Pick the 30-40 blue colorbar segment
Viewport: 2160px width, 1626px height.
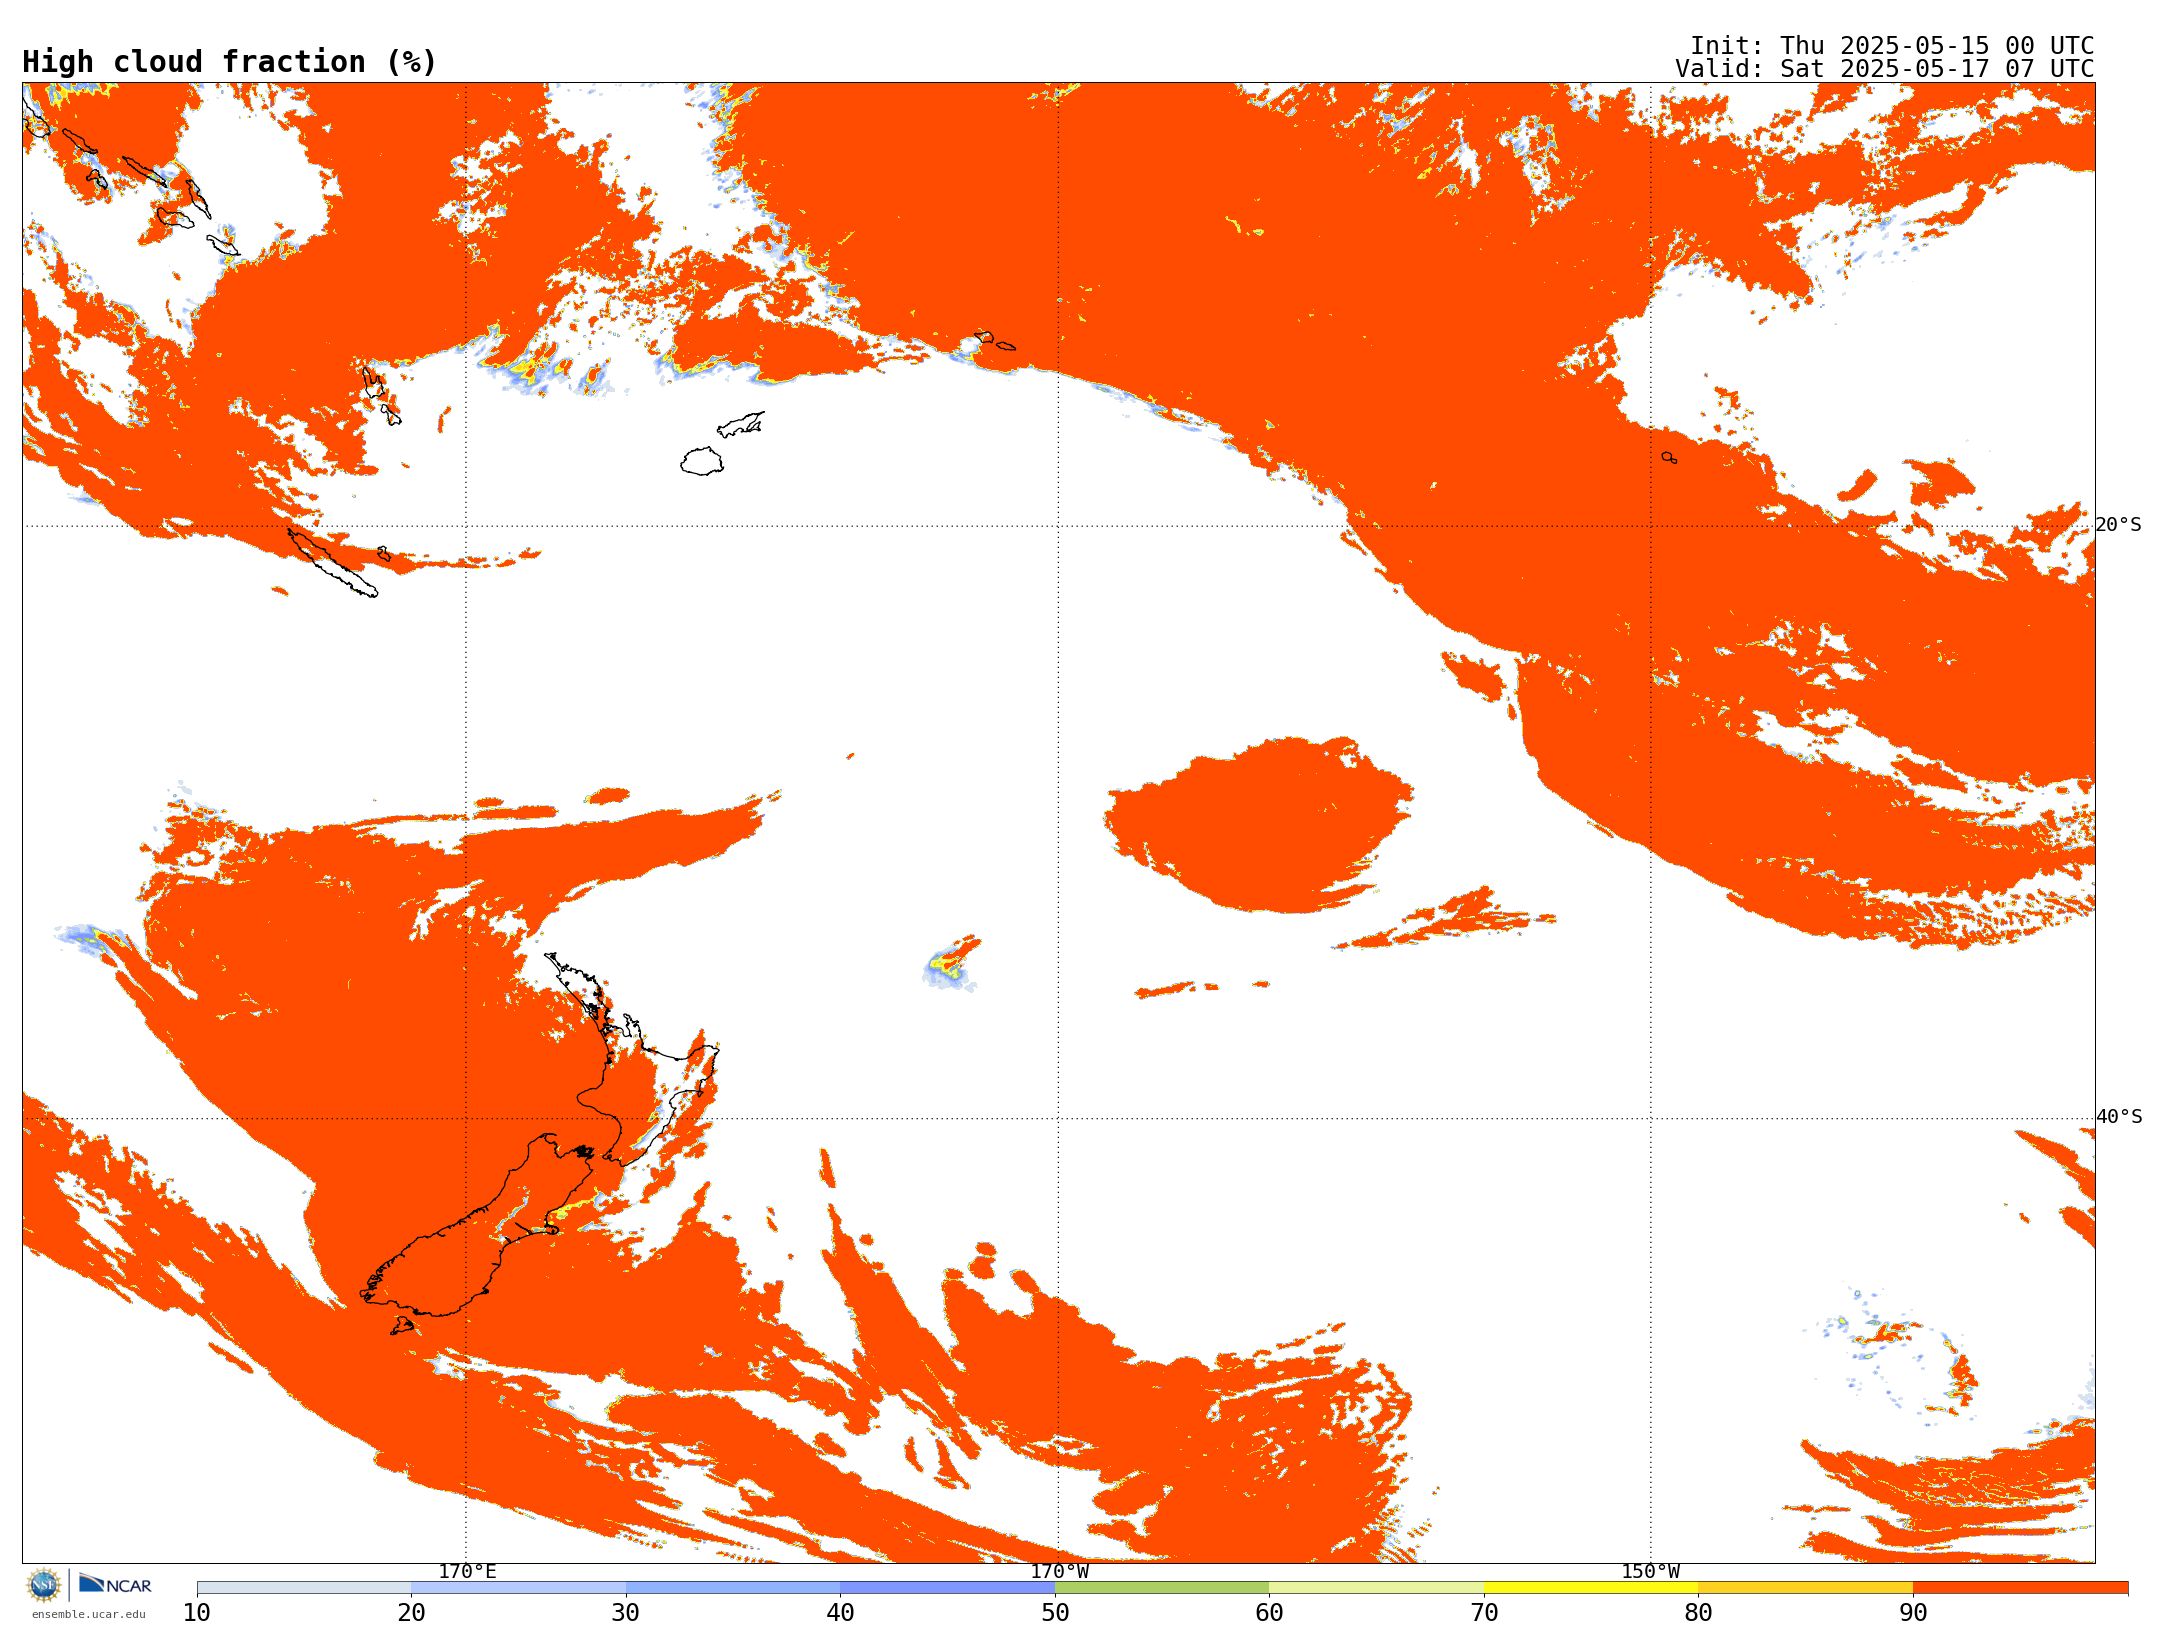[x=733, y=1588]
